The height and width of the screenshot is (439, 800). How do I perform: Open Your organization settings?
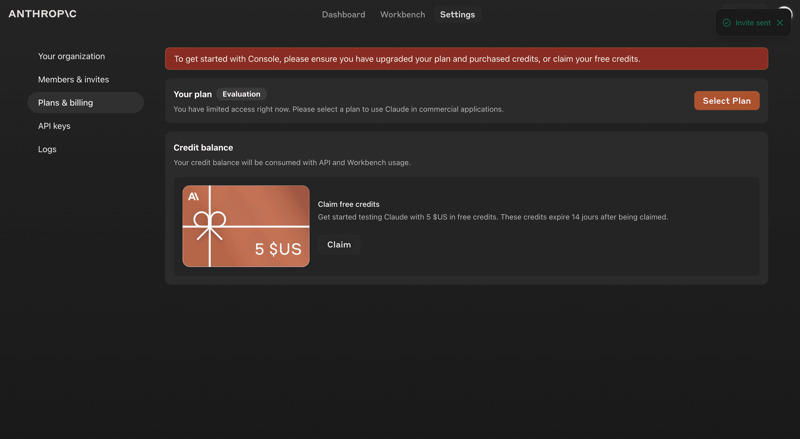[x=71, y=56]
